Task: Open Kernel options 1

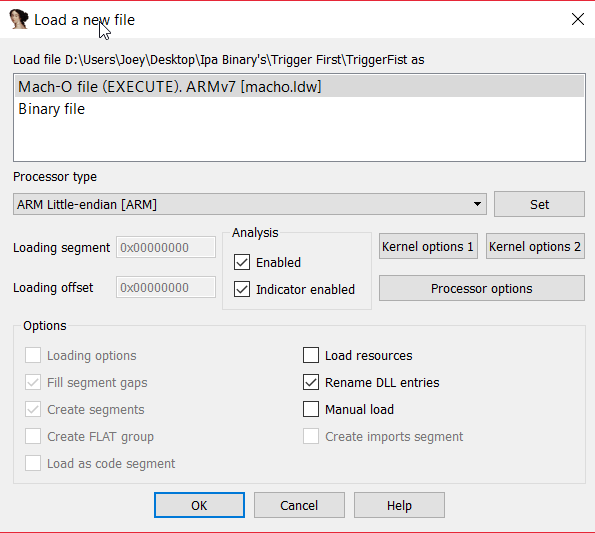Action: pos(428,247)
